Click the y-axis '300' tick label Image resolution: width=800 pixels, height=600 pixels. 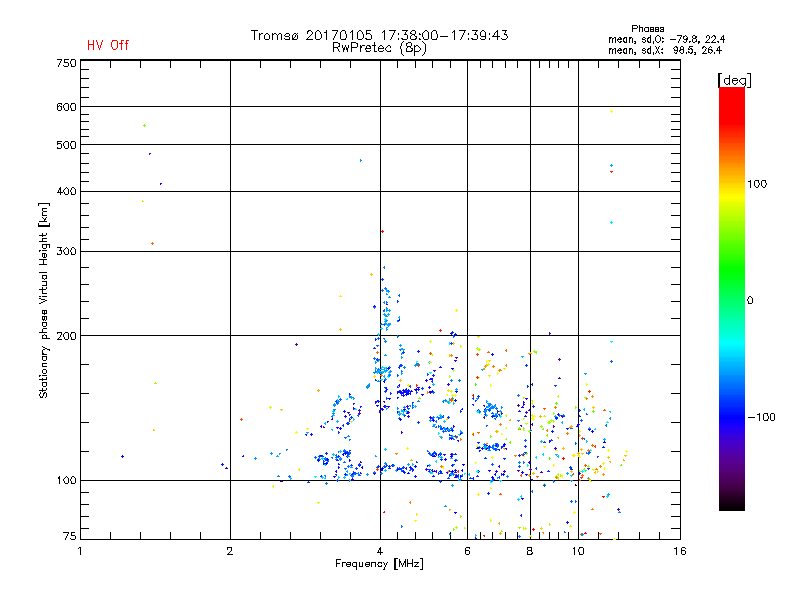point(66,252)
